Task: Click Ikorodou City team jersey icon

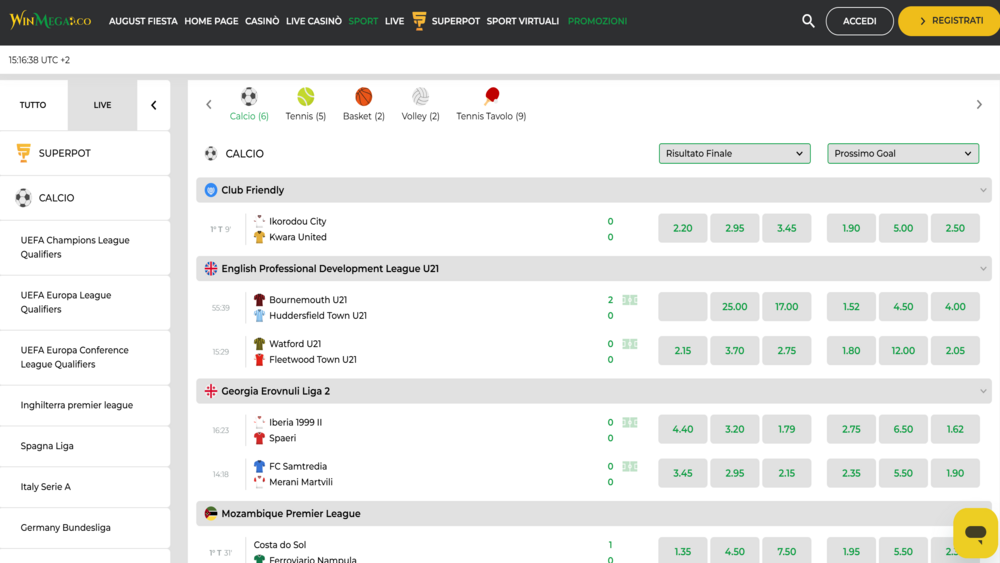Action: 259,221
